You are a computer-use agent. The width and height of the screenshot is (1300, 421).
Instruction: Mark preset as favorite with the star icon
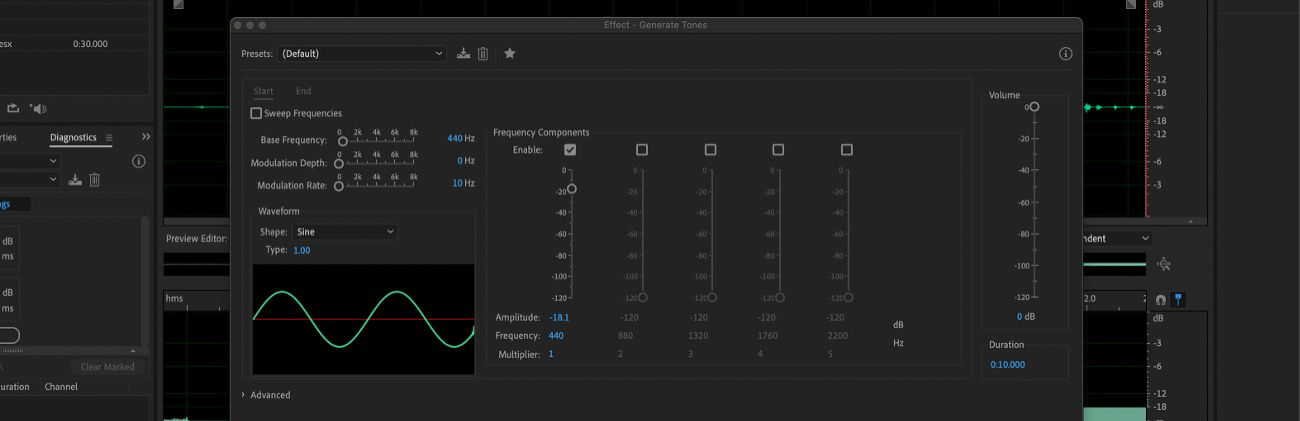click(x=510, y=53)
